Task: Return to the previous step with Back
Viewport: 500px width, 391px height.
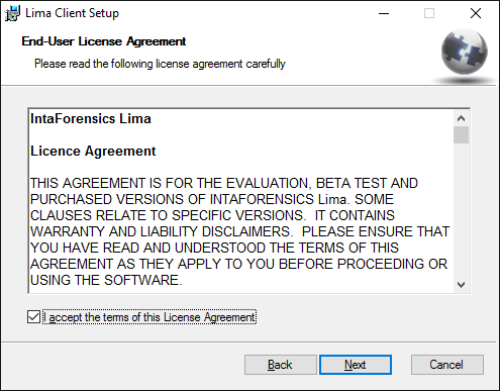Action: (280, 365)
